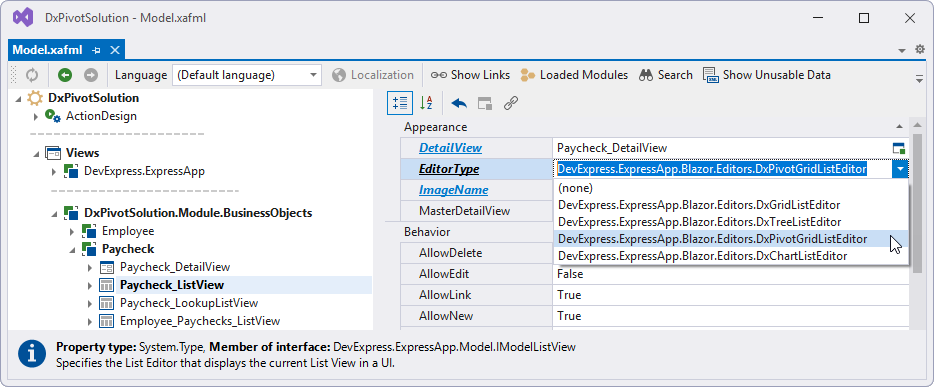Expand the Employee_Paychecks_ListView node
This screenshot has height=387, width=934.
(90, 321)
